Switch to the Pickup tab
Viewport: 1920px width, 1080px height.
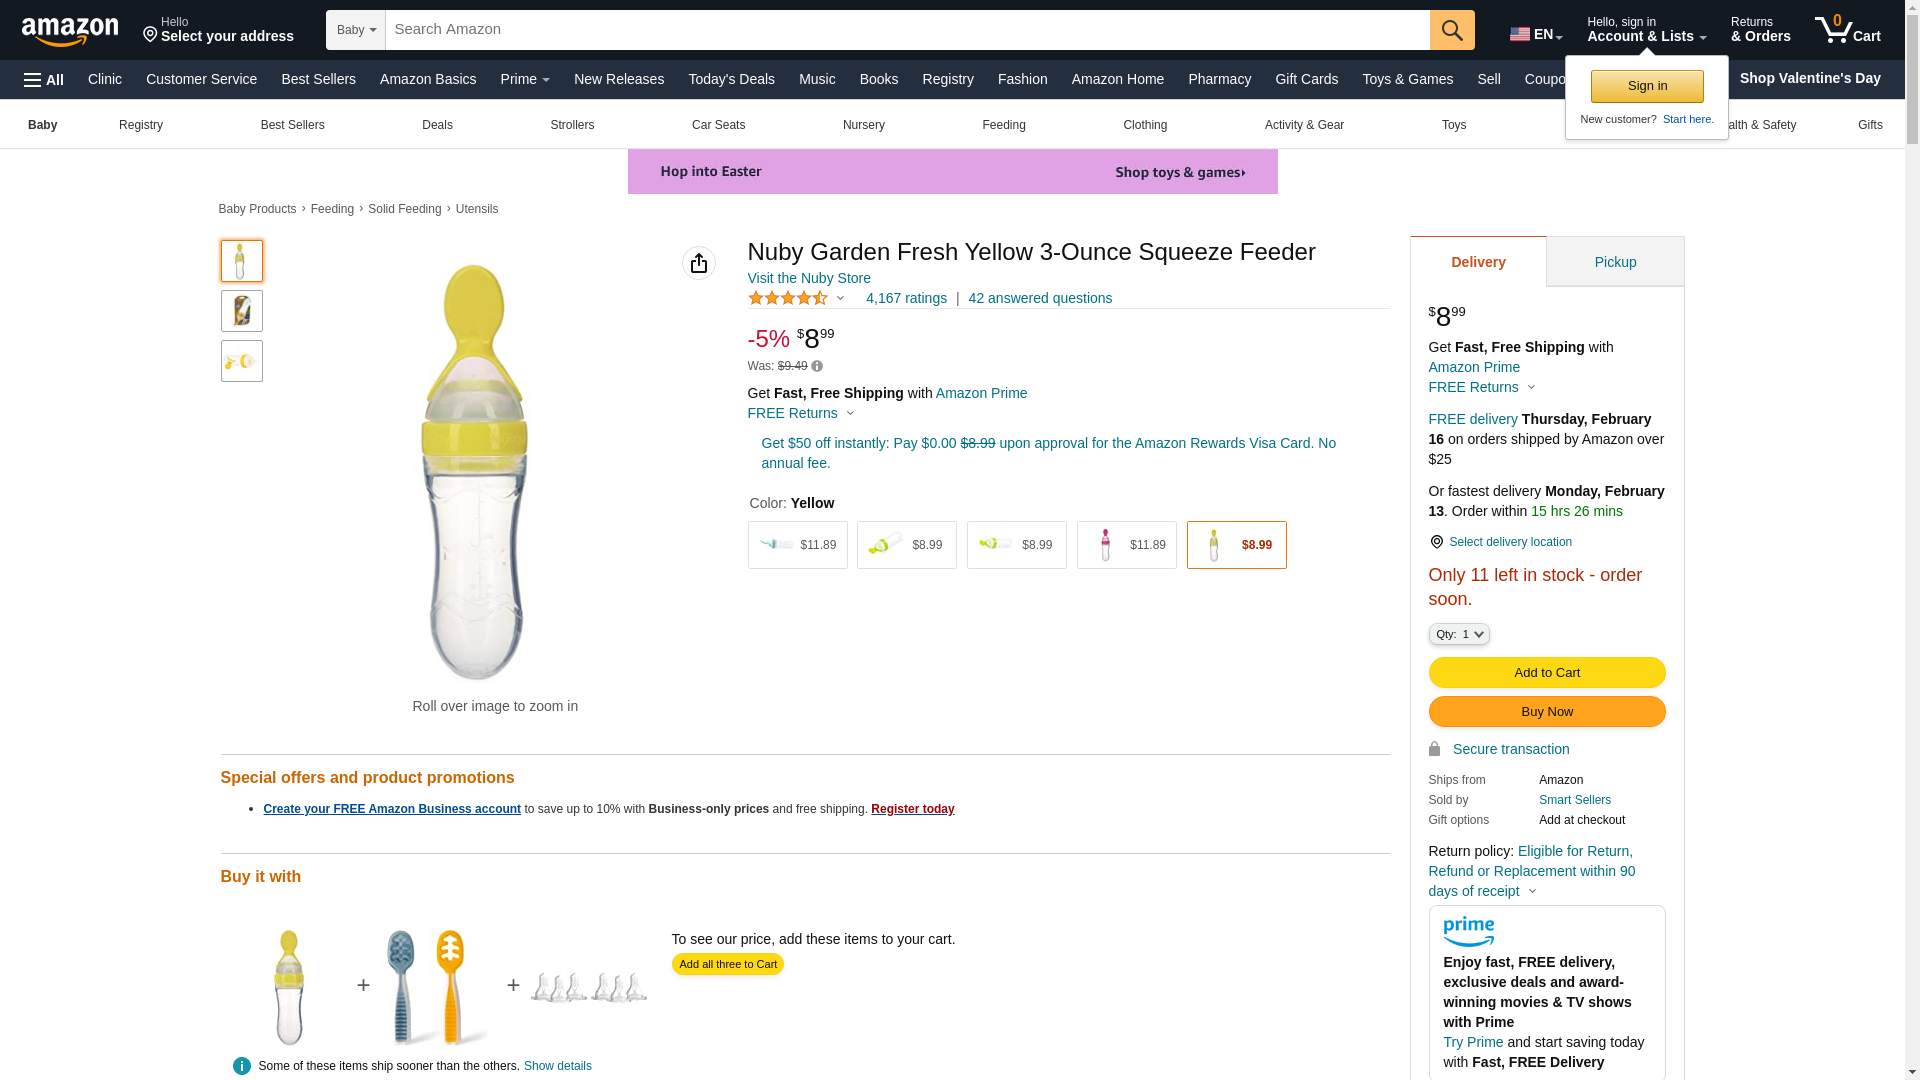[1614, 262]
